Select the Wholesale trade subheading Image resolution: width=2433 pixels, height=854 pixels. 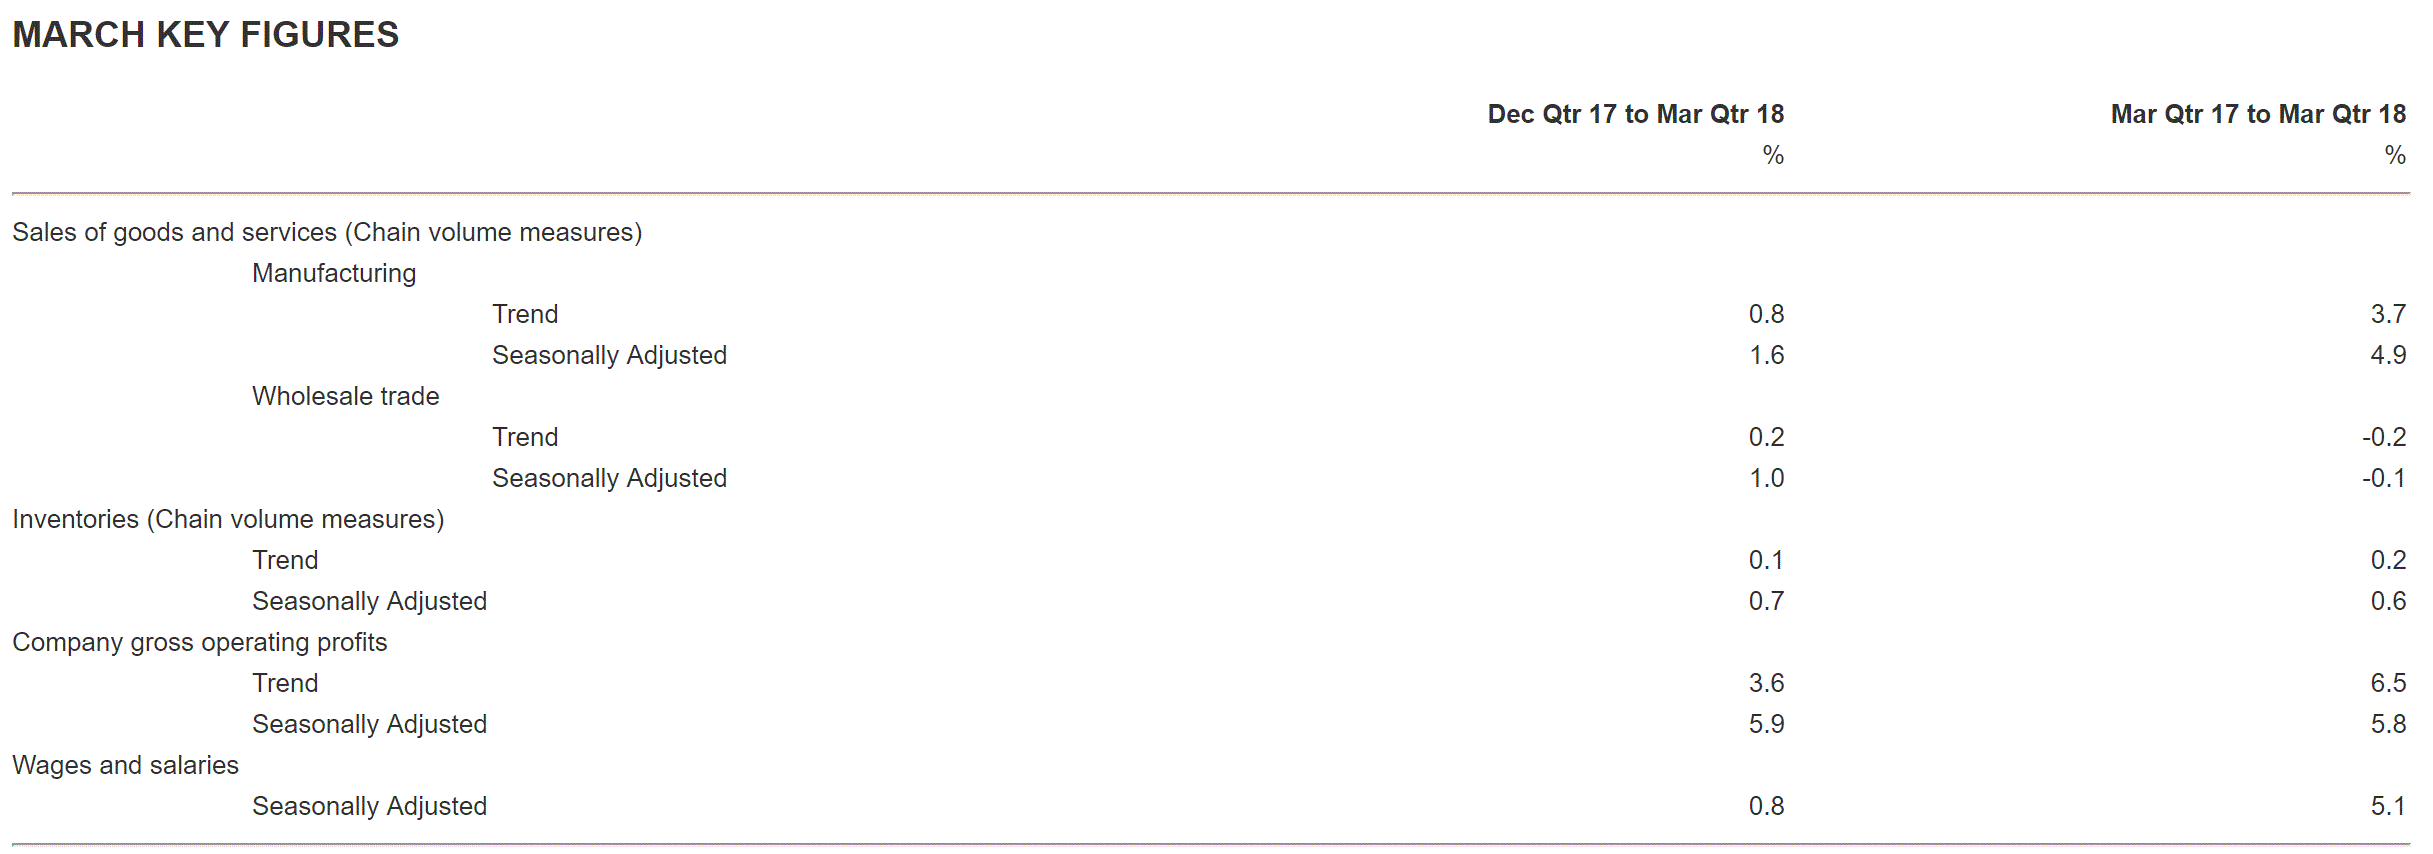pyautogui.click(x=345, y=396)
